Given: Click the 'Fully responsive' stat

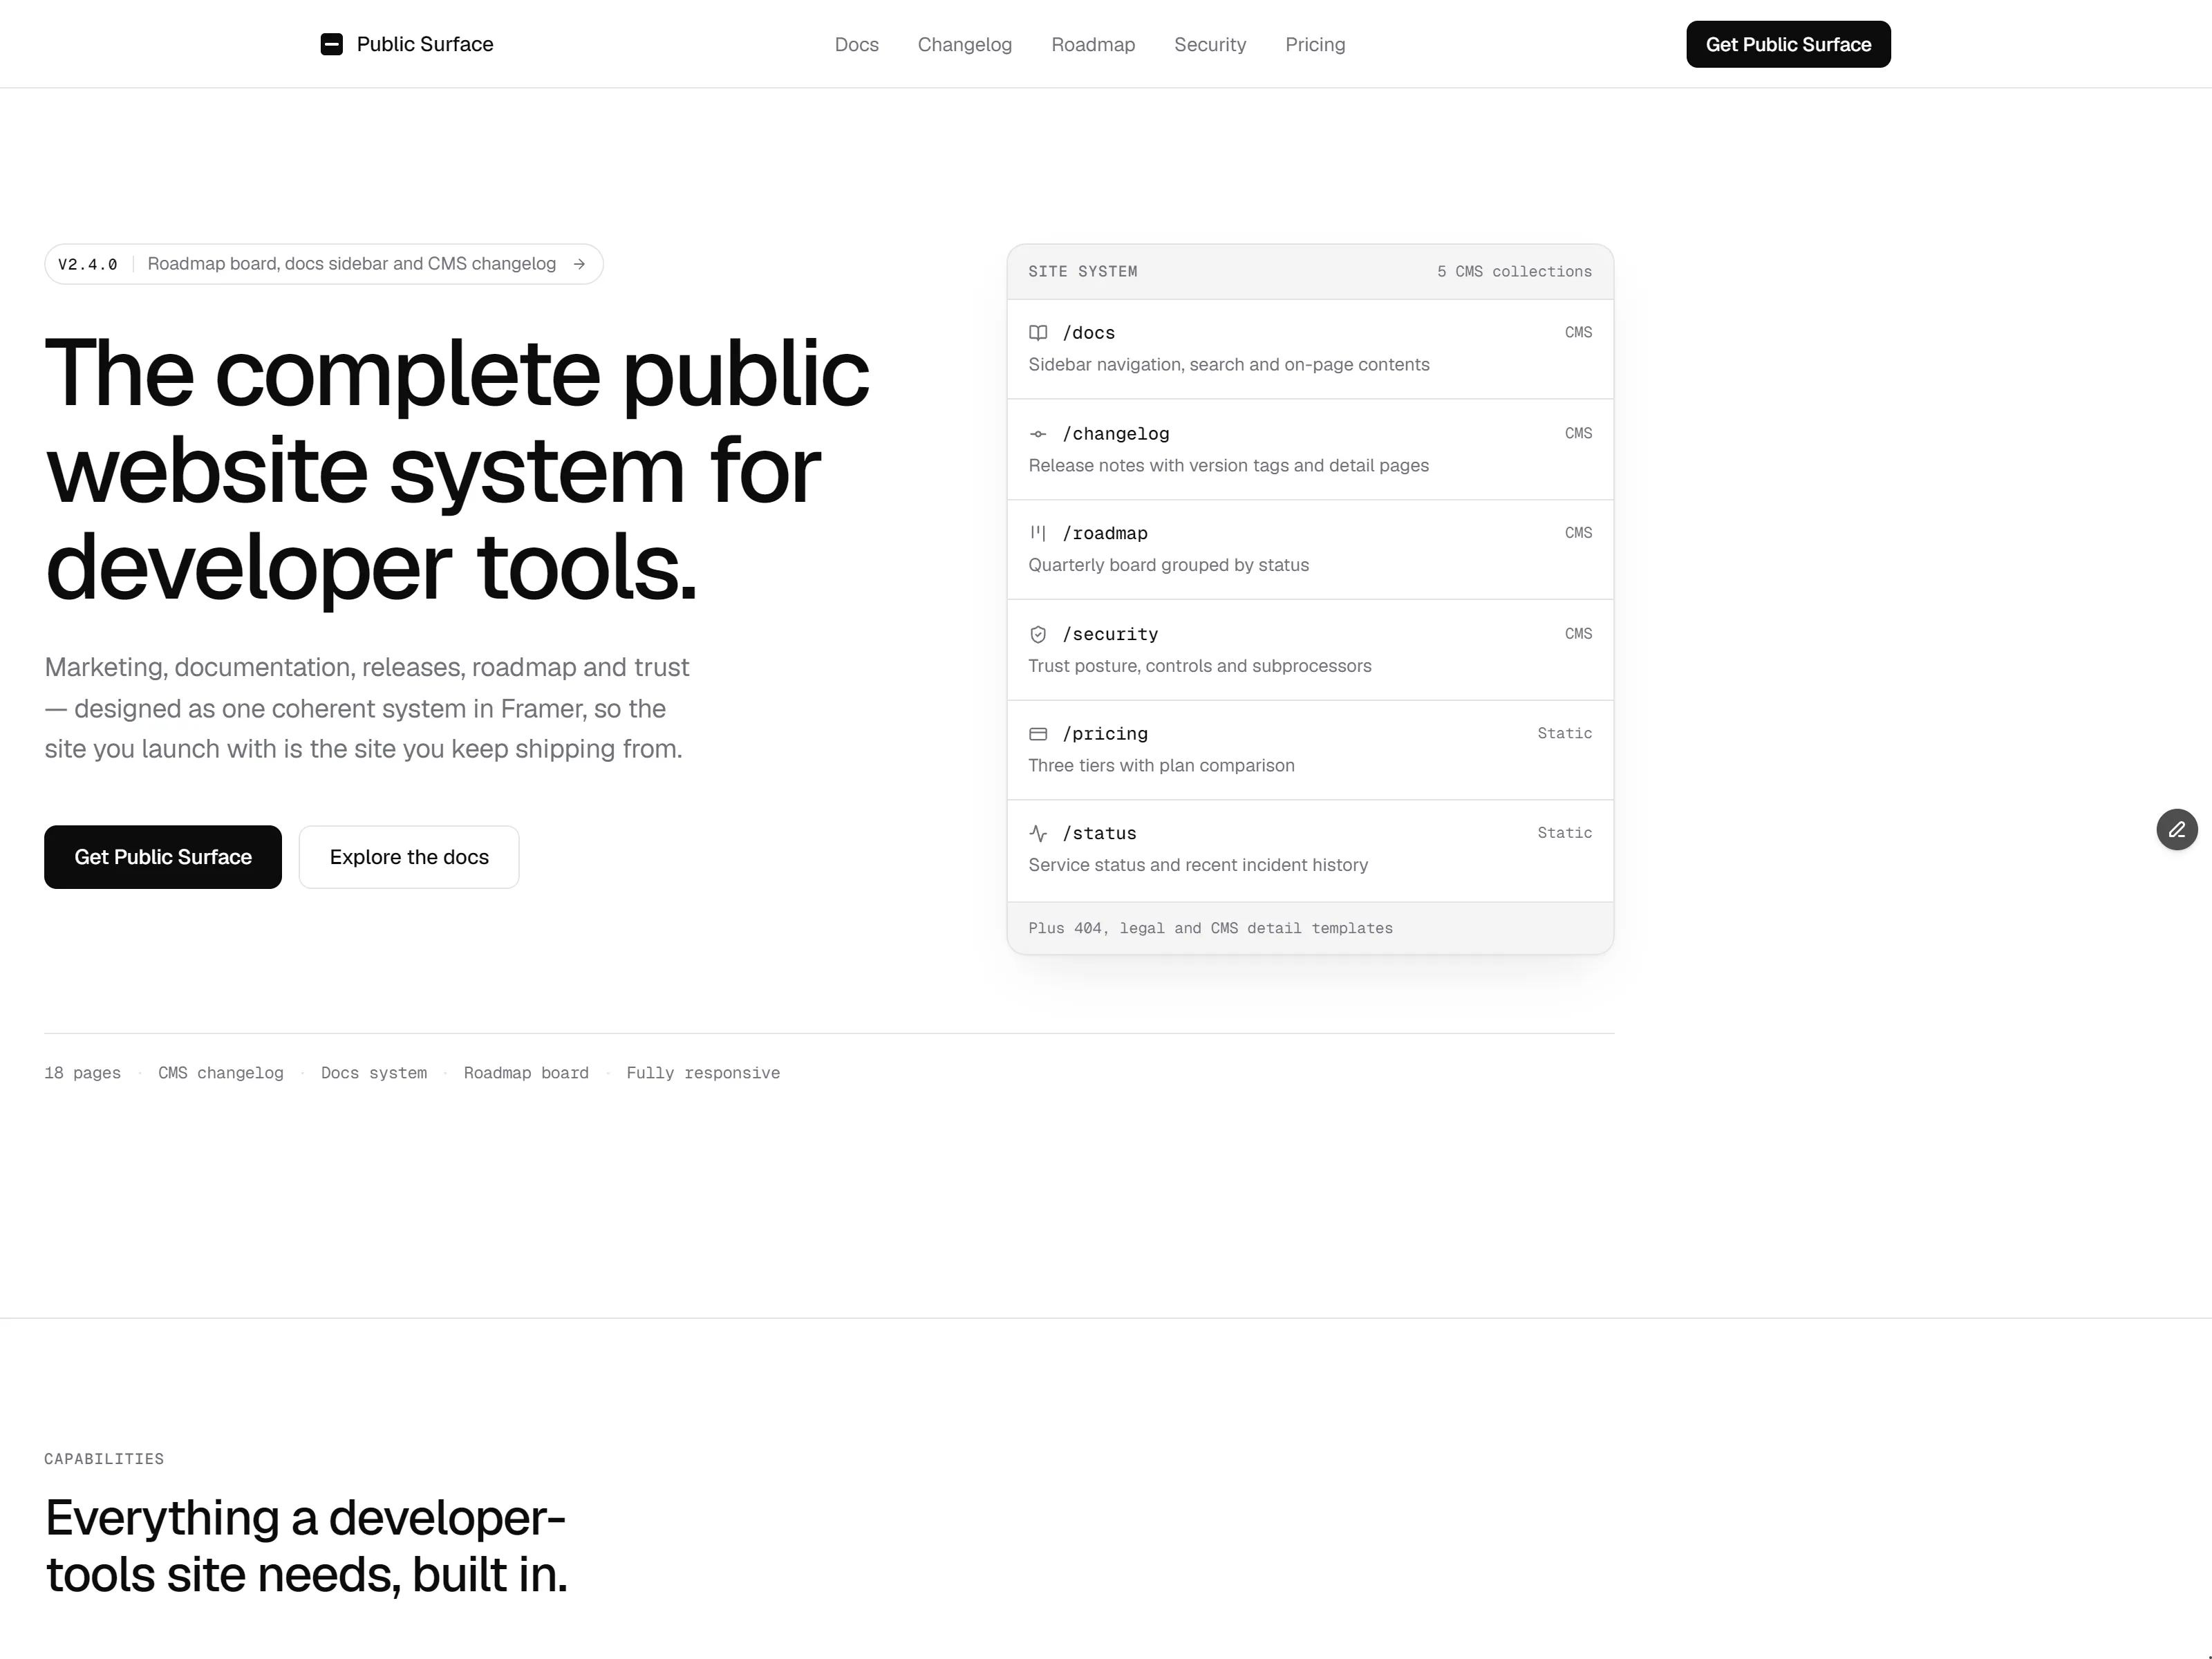Looking at the screenshot, I should click(703, 1073).
